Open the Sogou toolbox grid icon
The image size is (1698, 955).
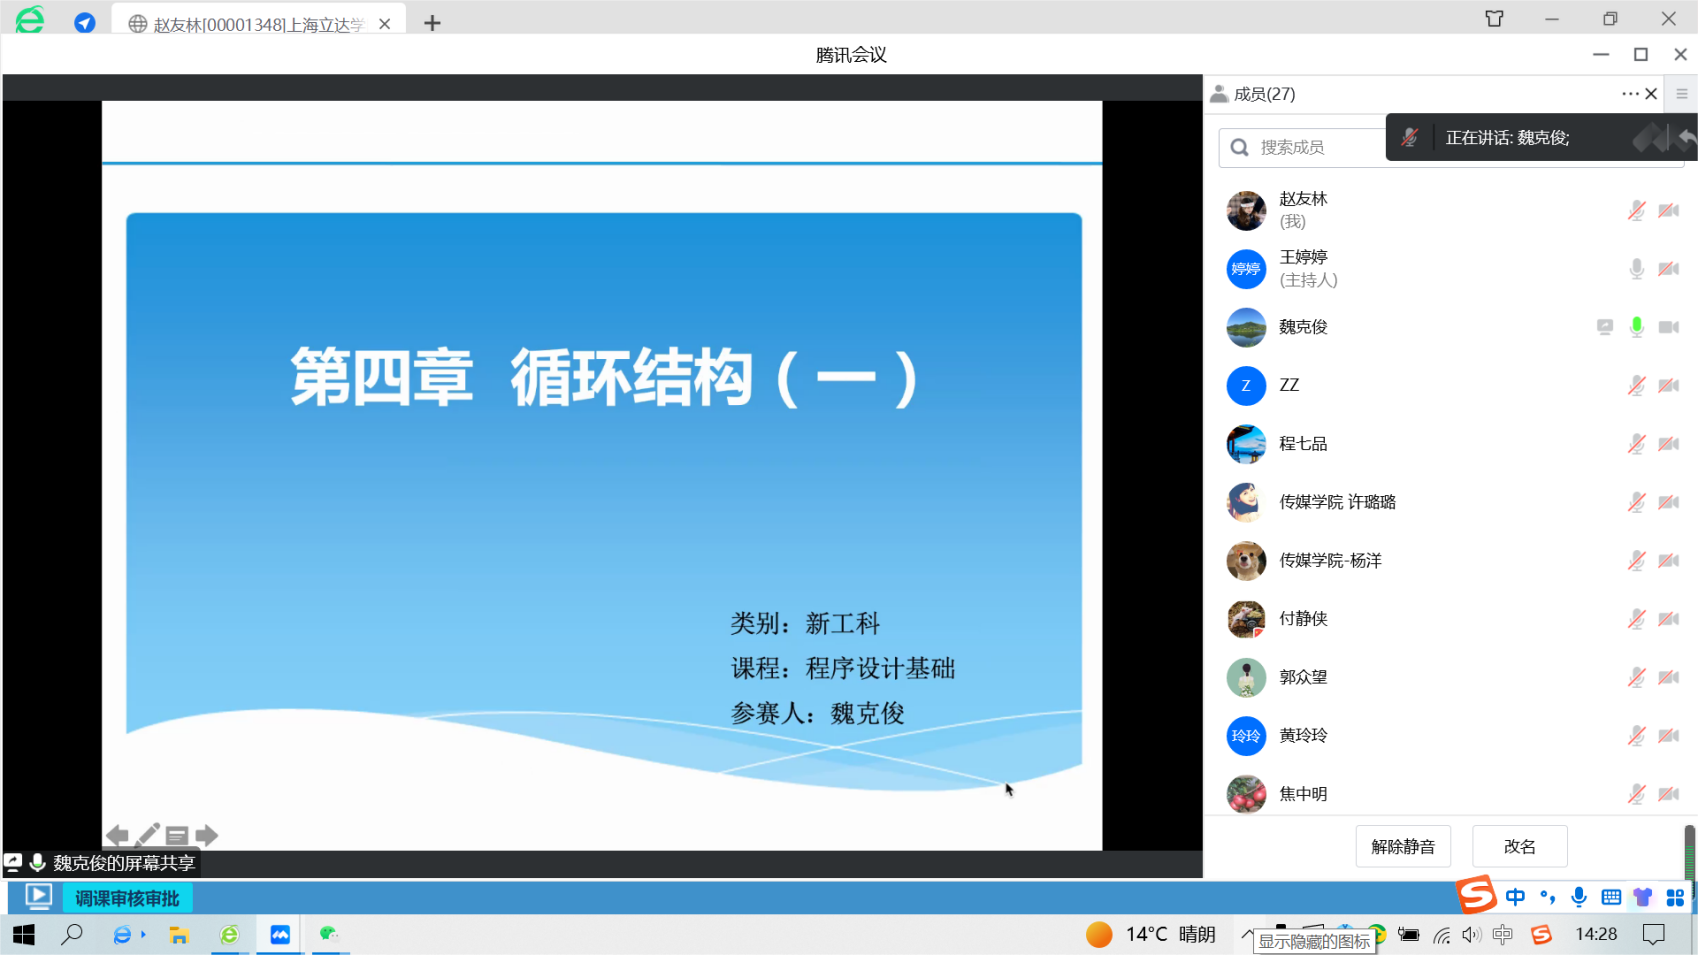pos(1675,897)
